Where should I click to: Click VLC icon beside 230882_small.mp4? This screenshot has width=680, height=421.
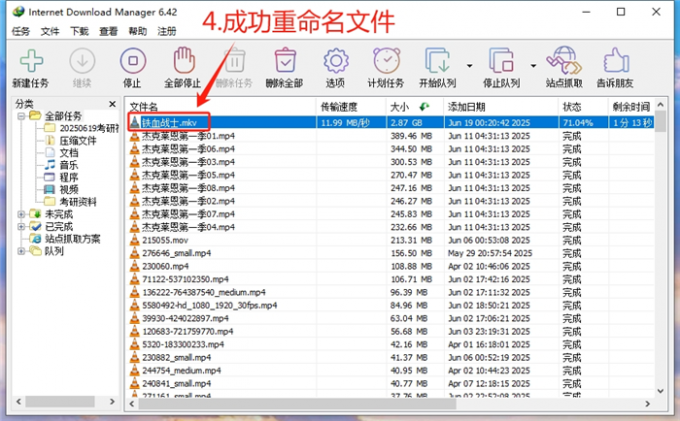134,357
